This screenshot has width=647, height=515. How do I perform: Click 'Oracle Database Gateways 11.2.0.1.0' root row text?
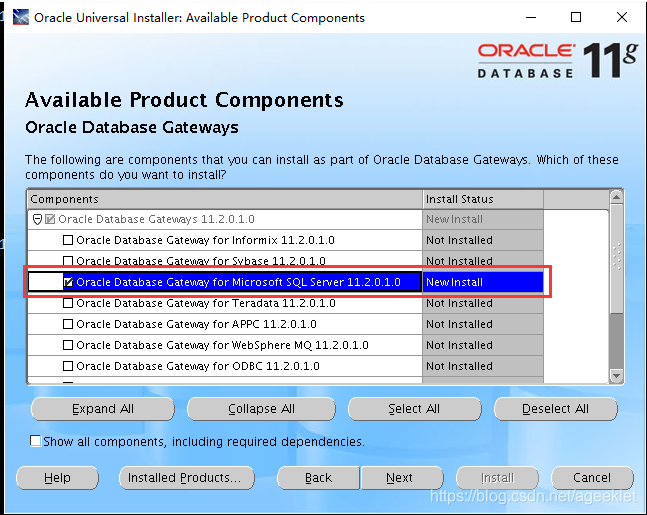[x=156, y=219]
